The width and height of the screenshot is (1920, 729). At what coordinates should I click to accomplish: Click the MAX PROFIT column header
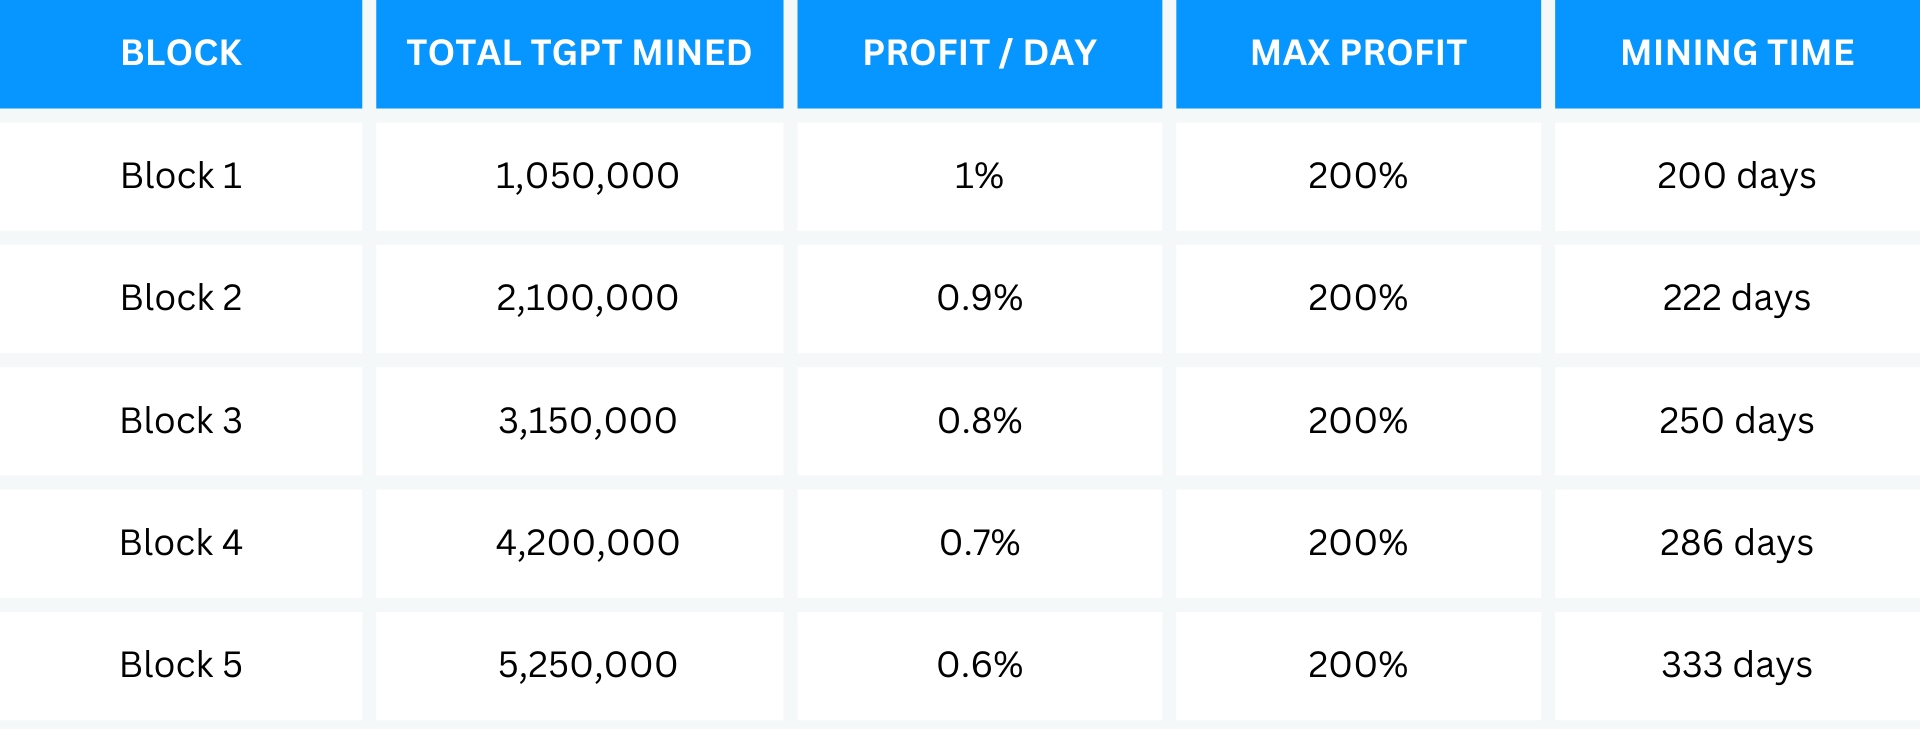[x=1358, y=53]
